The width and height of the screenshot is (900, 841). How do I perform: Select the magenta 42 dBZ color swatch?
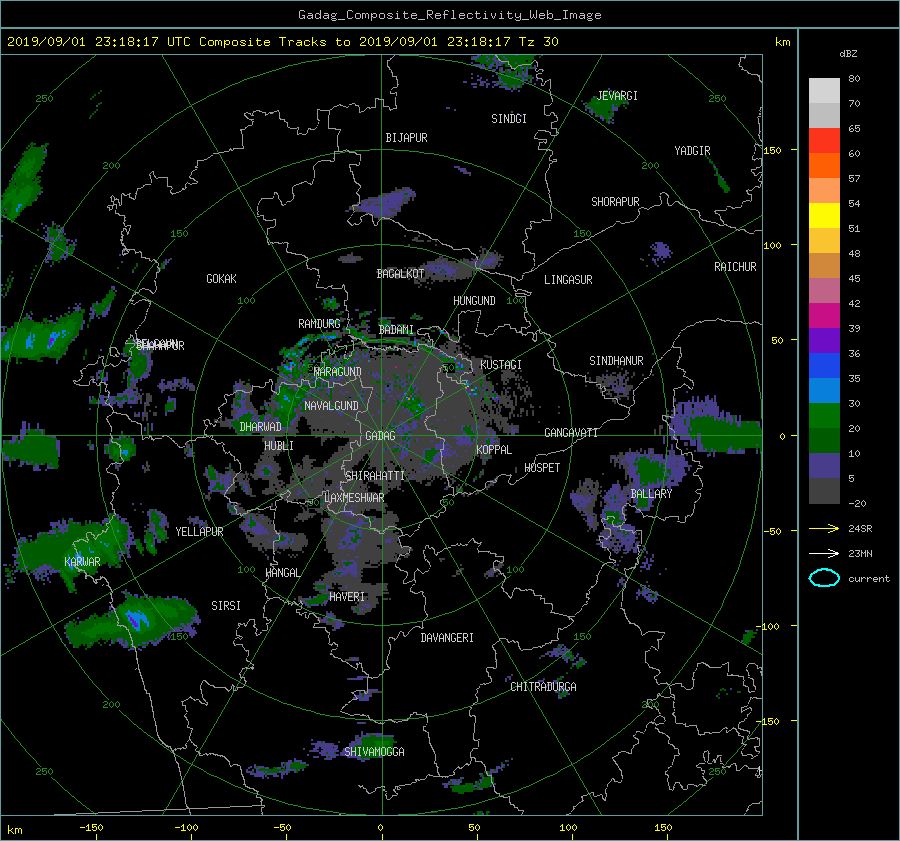click(824, 315)
